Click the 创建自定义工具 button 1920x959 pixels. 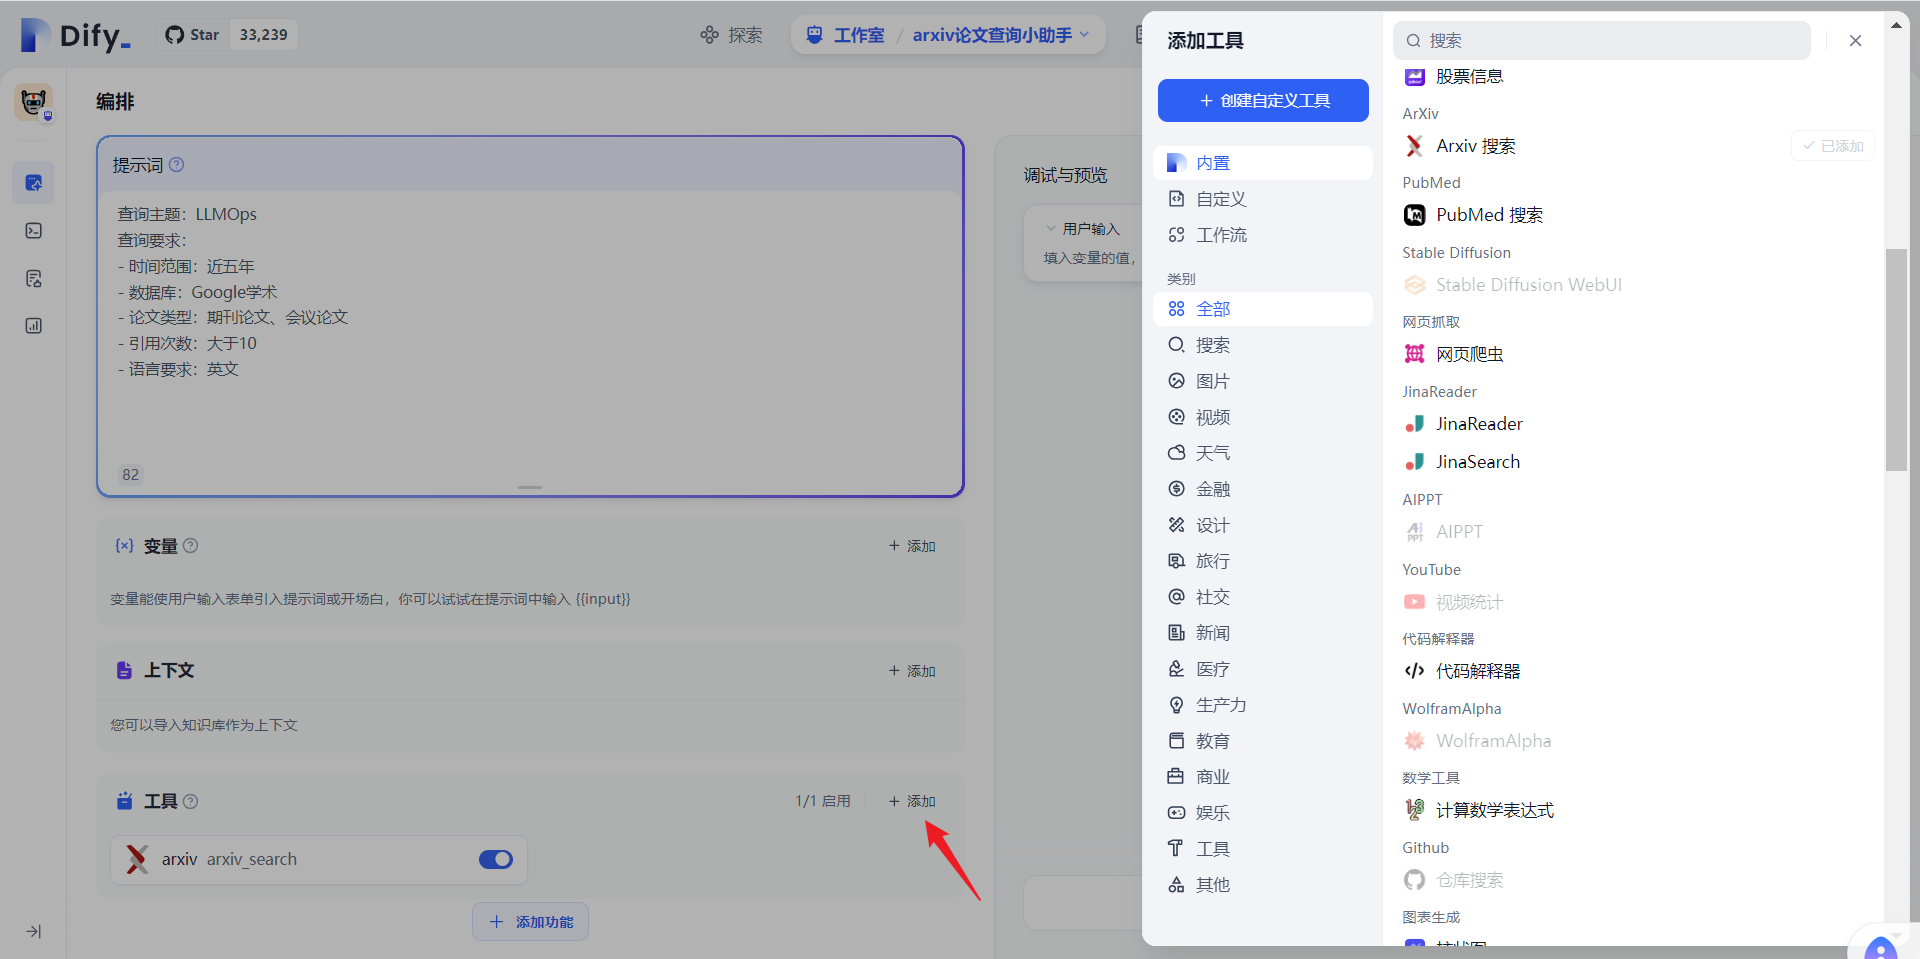(x=1263, y=100)
